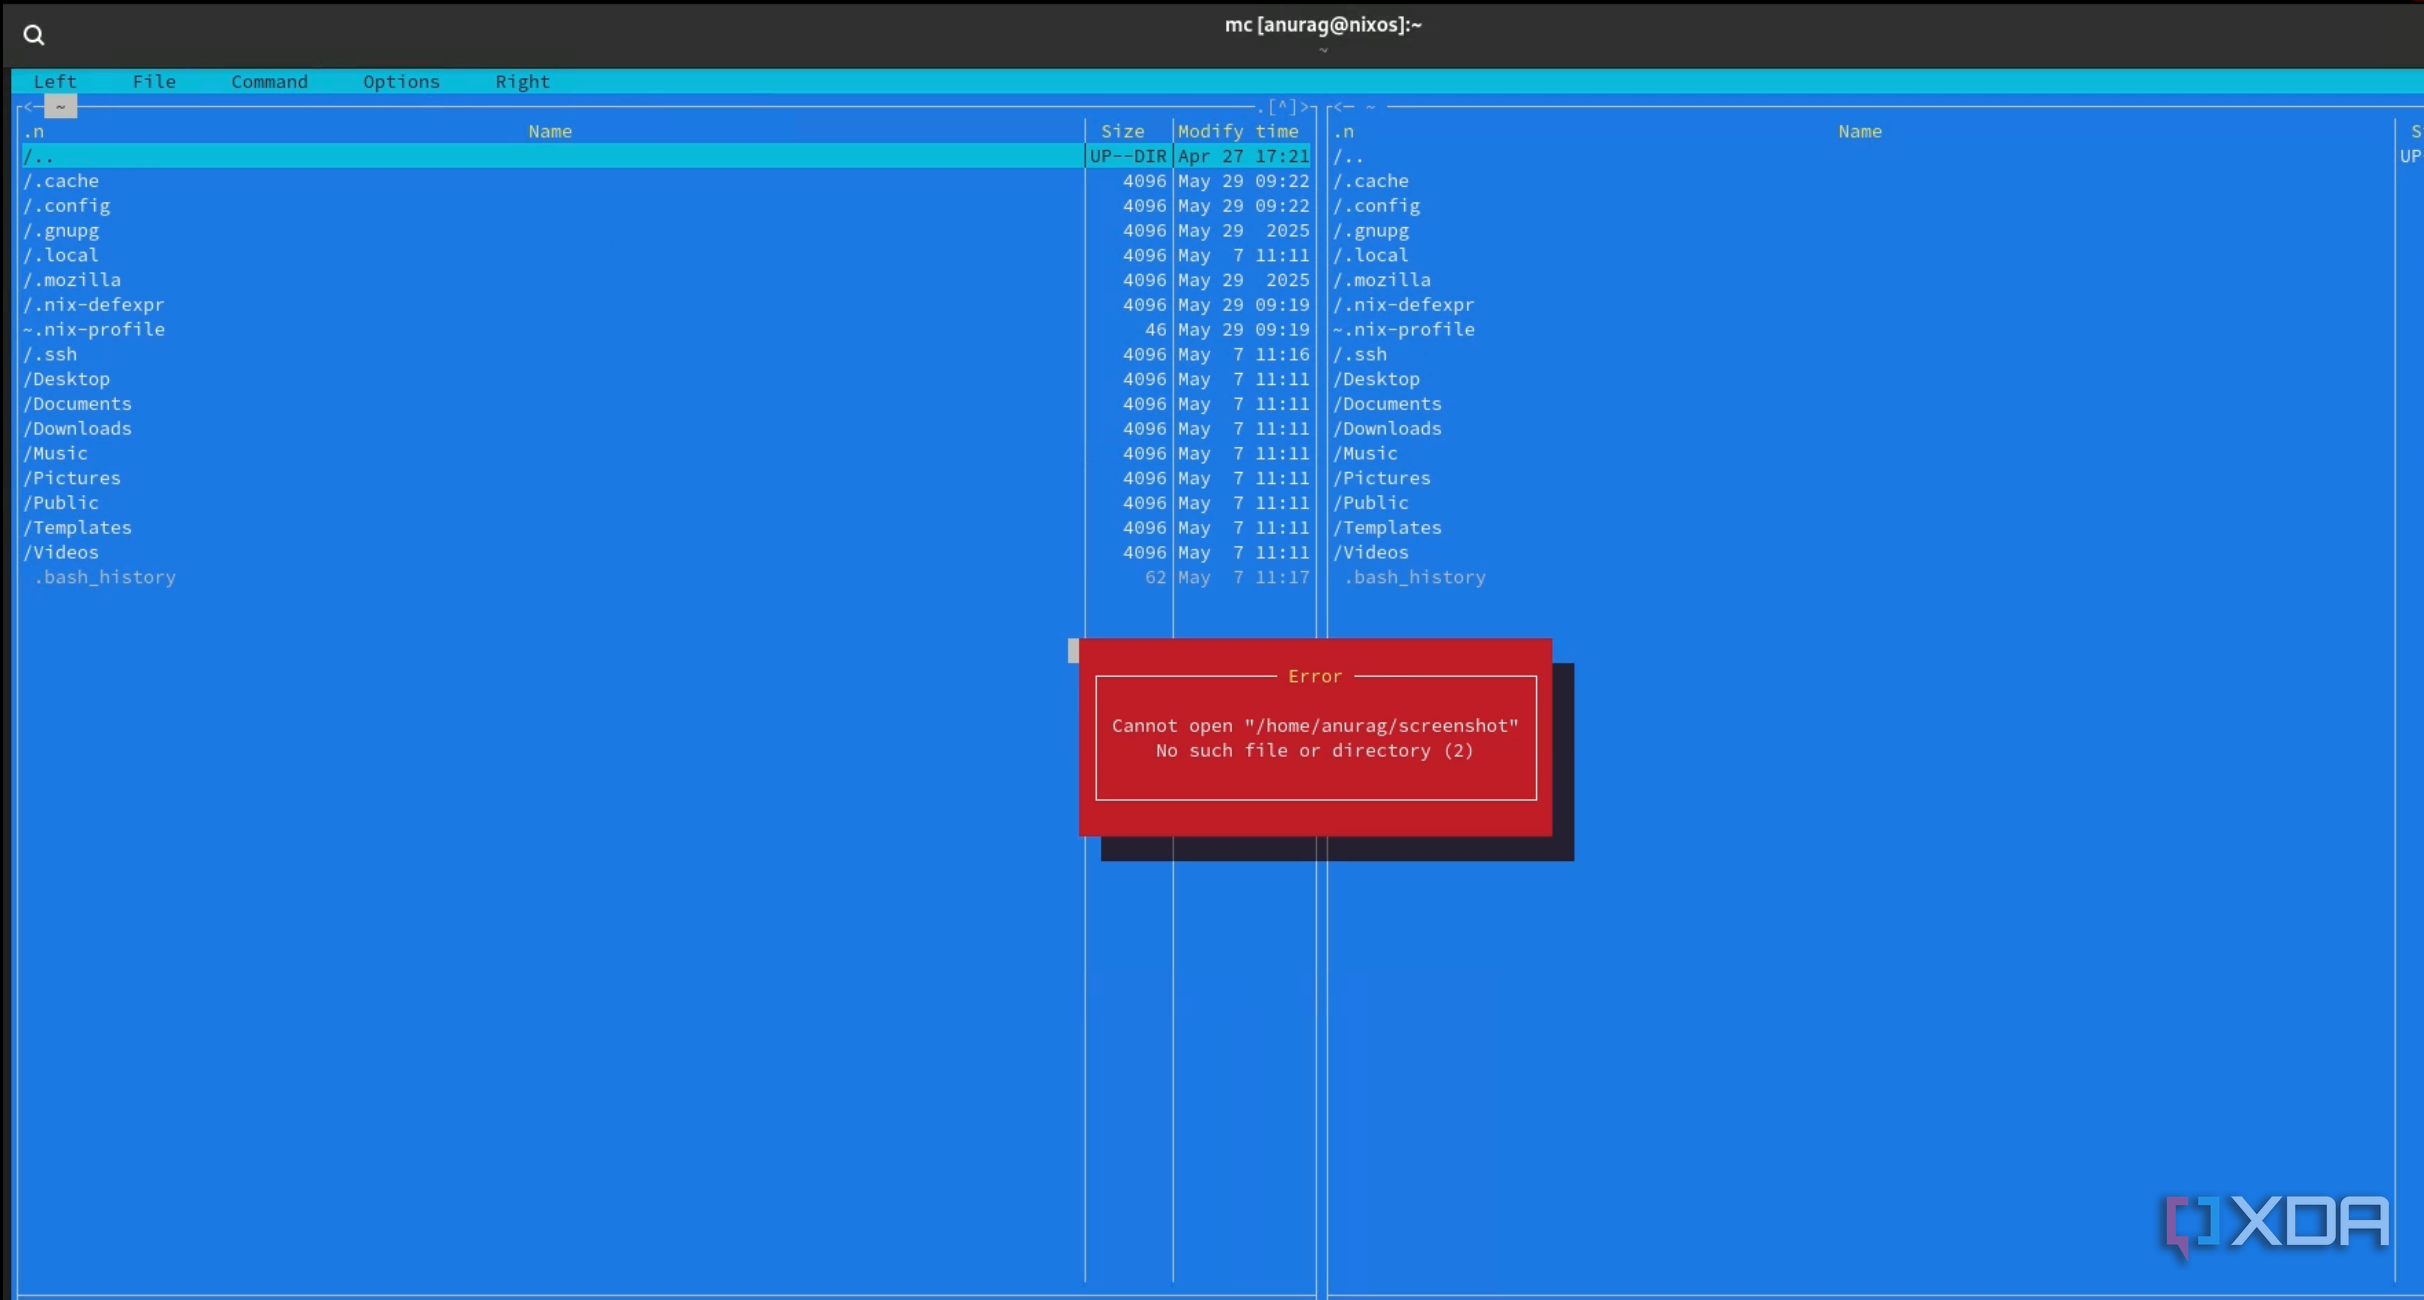Screen dimensions: 2424x1300
Task: Open the Right menu
Action: click(x=523, y=82)
